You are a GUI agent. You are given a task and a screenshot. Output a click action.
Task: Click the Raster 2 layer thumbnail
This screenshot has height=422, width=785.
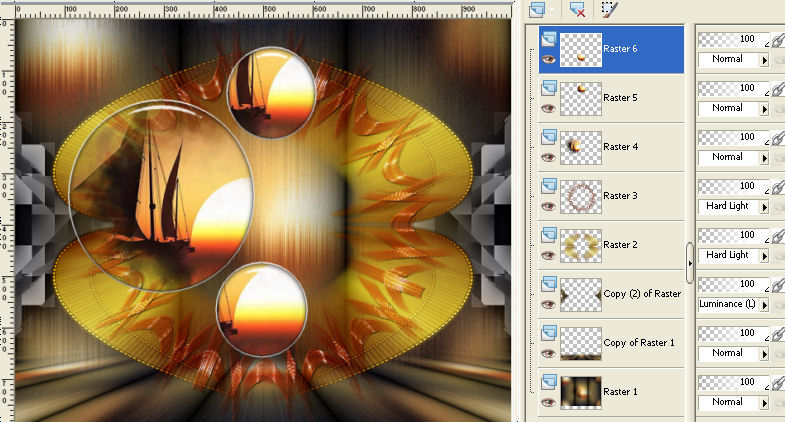click(x=581, y=246)
